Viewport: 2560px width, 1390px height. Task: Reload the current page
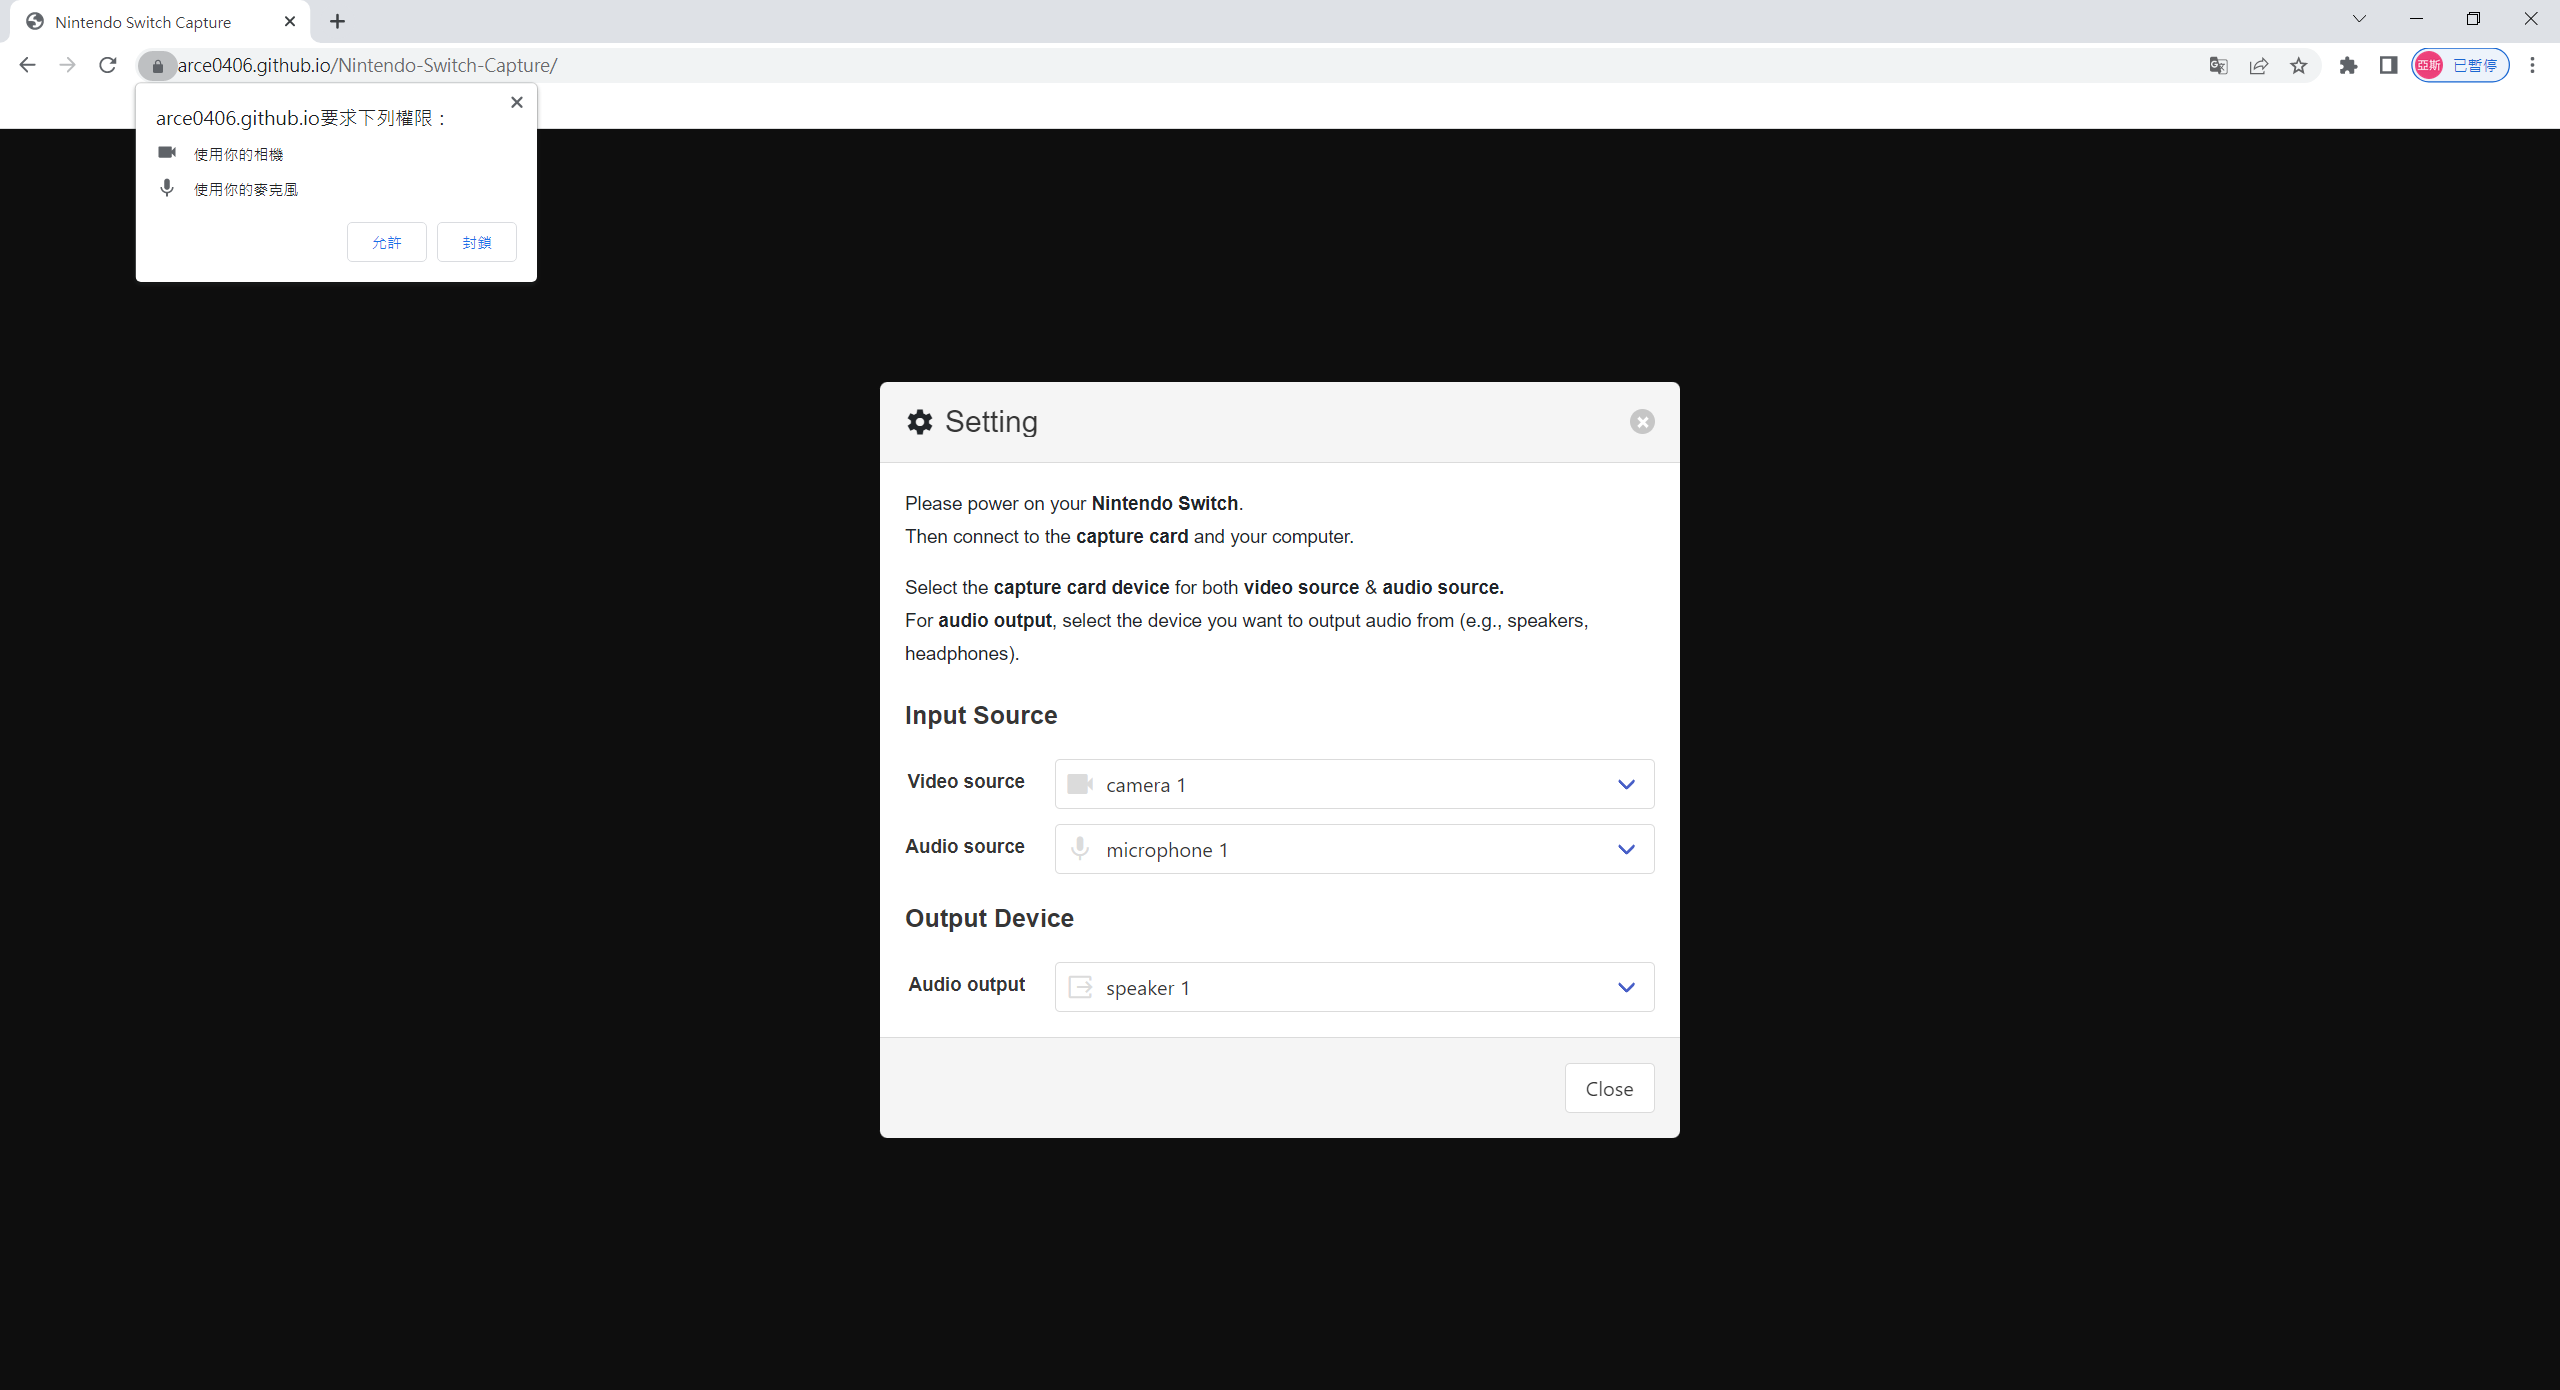pyautogui.click(x=107, y=65)
